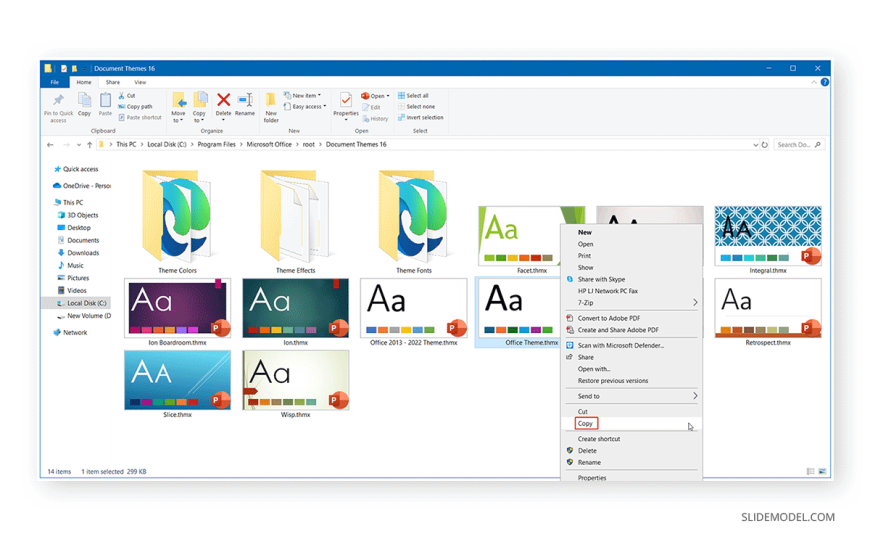
Task: Click Local Disk (C:) in the address path
Action: pyautogui.click(x=166, y=144)
